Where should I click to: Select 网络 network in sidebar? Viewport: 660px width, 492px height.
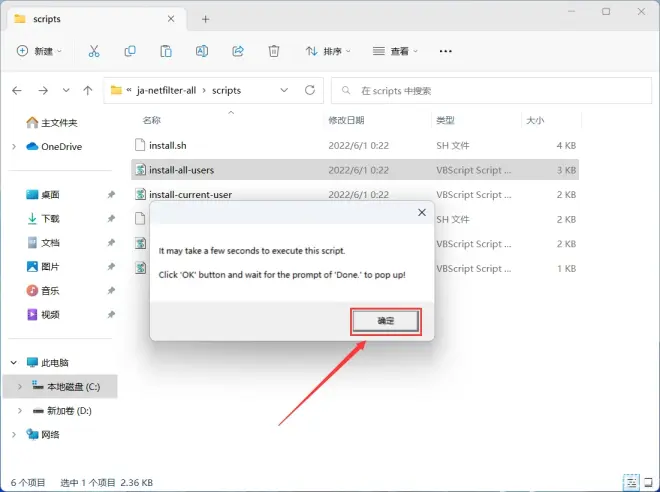43,434
